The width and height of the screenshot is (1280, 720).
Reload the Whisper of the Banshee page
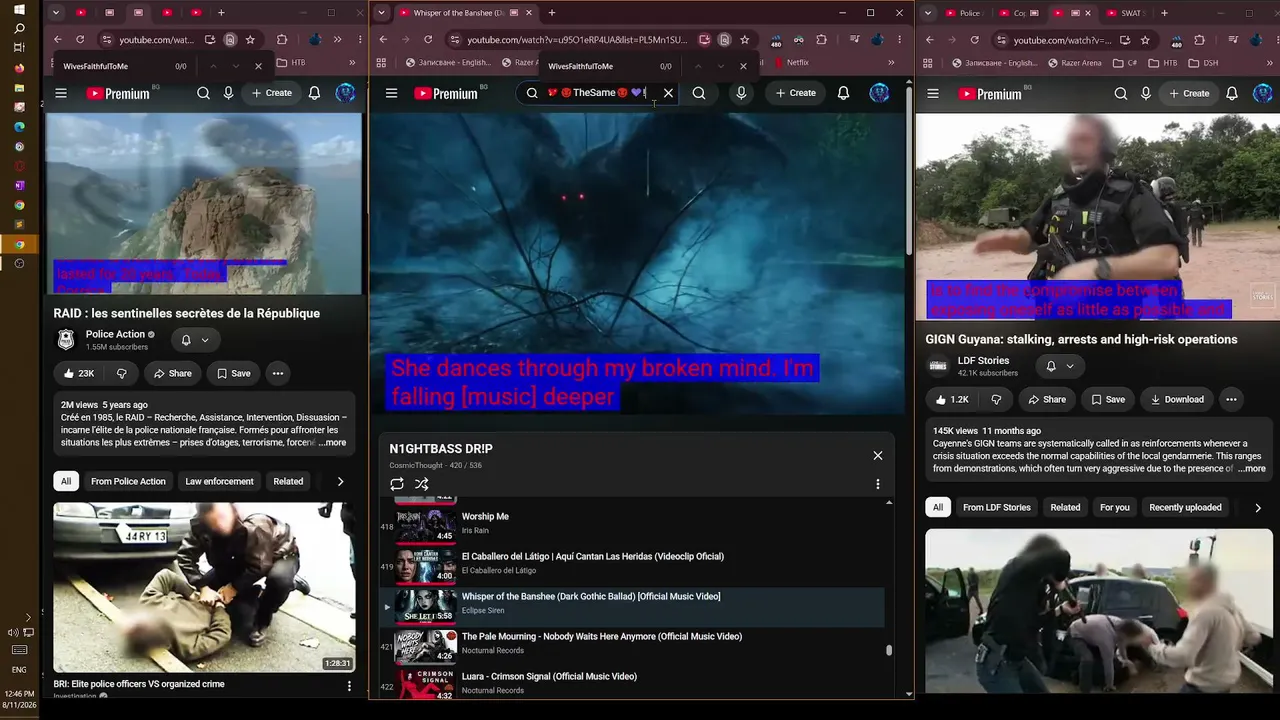[428, 40]
